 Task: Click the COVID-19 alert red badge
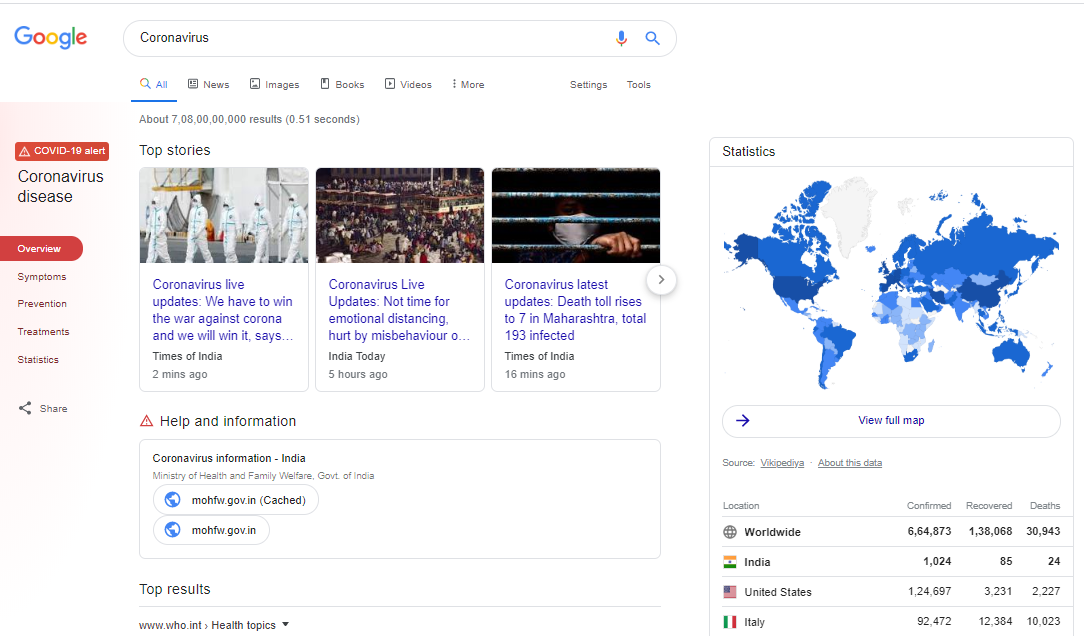[62, 151]
